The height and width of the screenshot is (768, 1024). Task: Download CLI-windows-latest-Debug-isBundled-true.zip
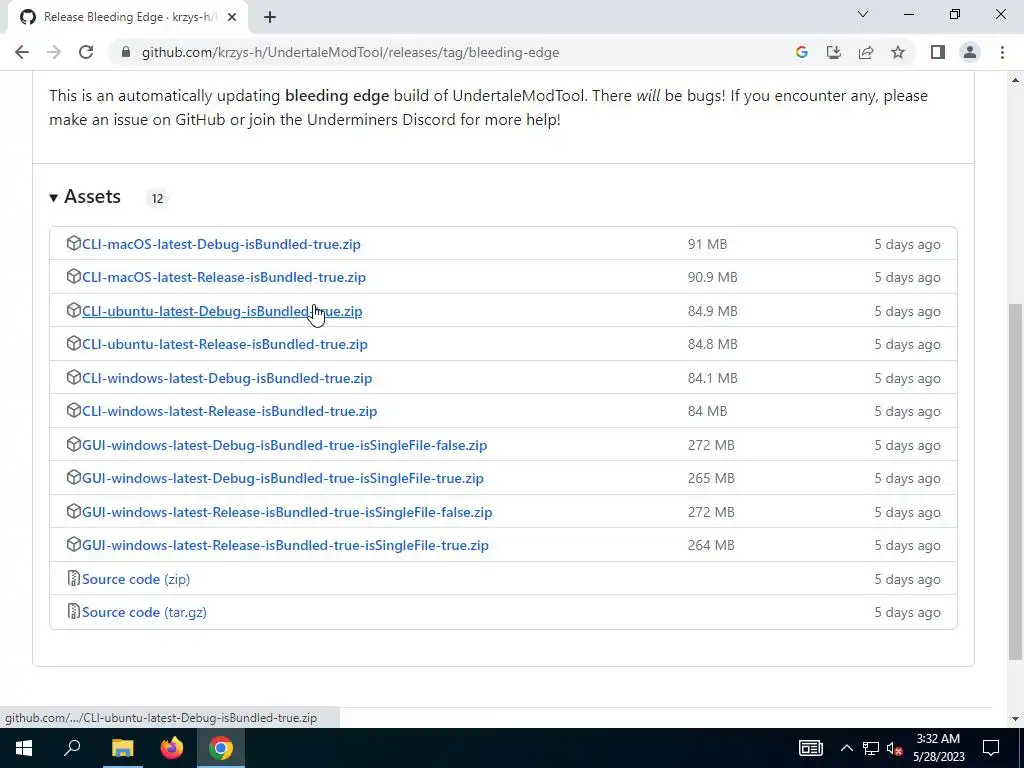(227, 378)
